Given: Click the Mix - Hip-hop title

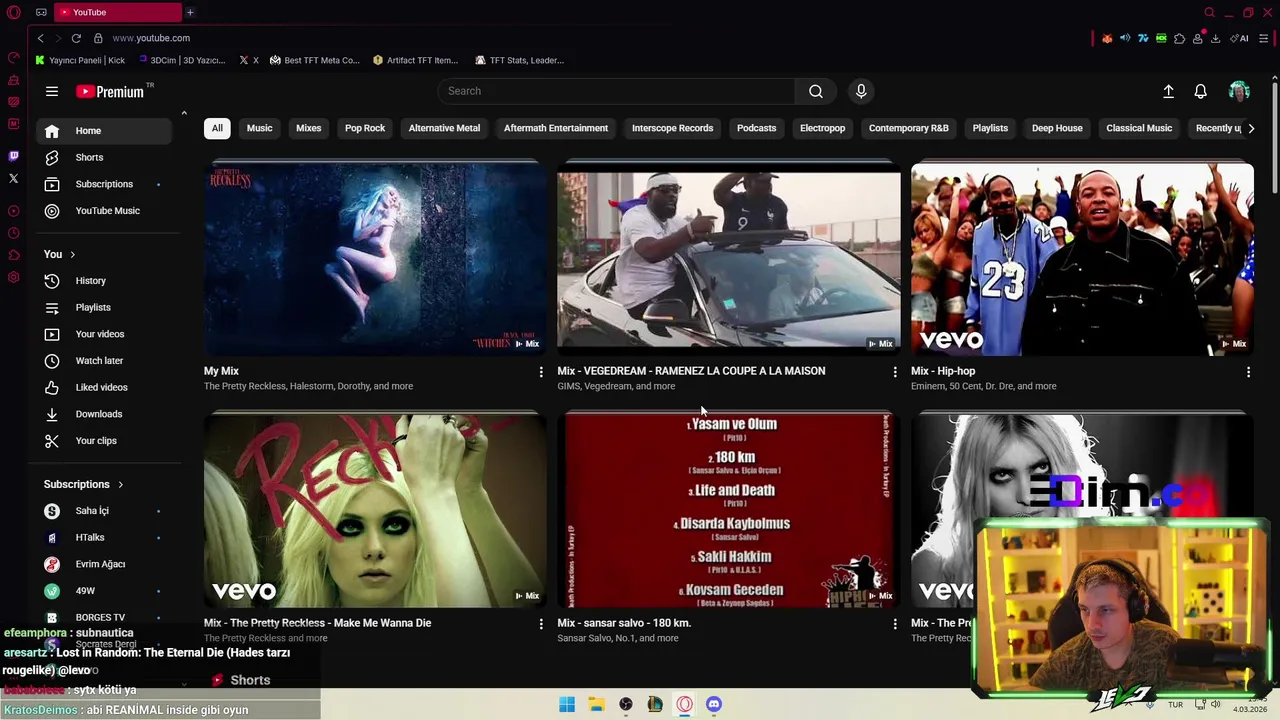Looking at the screenshot, I should [x=943, y=371].
